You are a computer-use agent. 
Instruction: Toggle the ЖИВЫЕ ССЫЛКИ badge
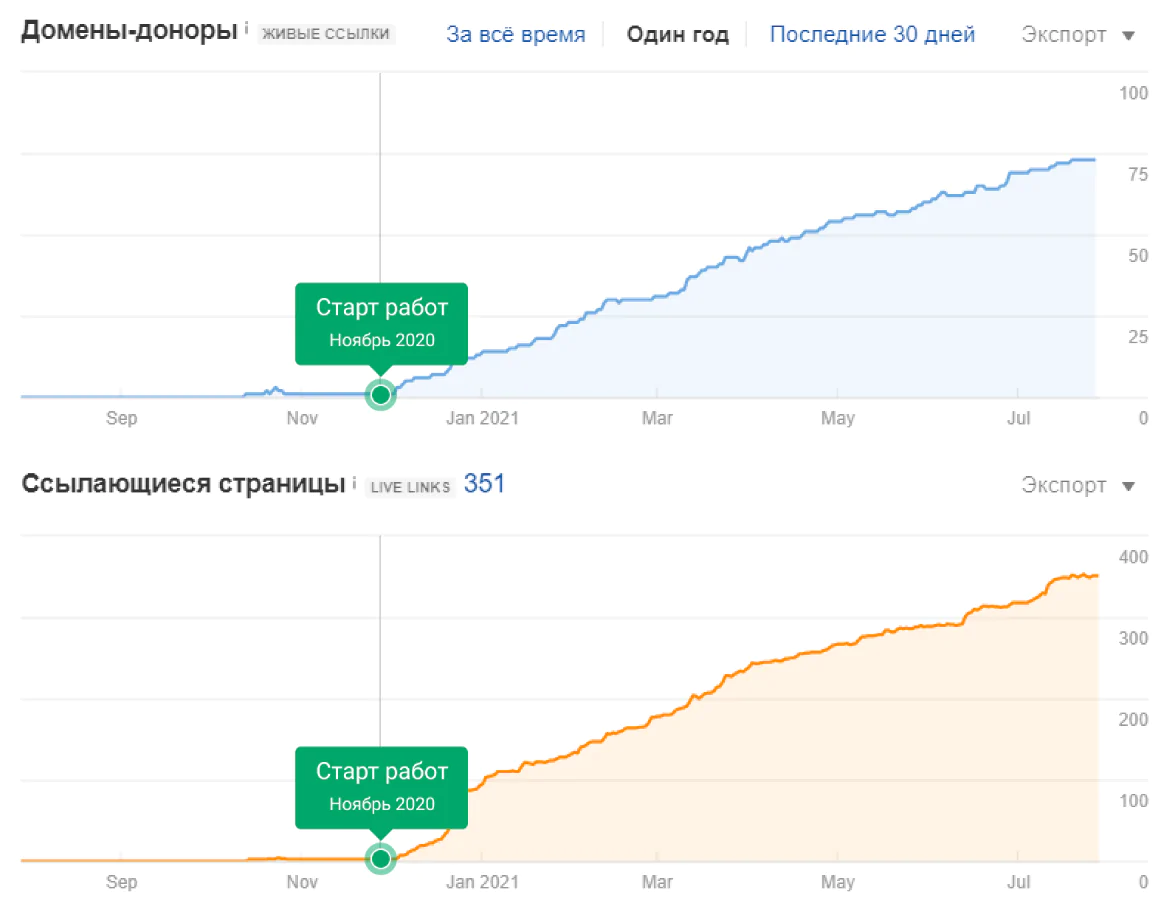coord(326,34)
